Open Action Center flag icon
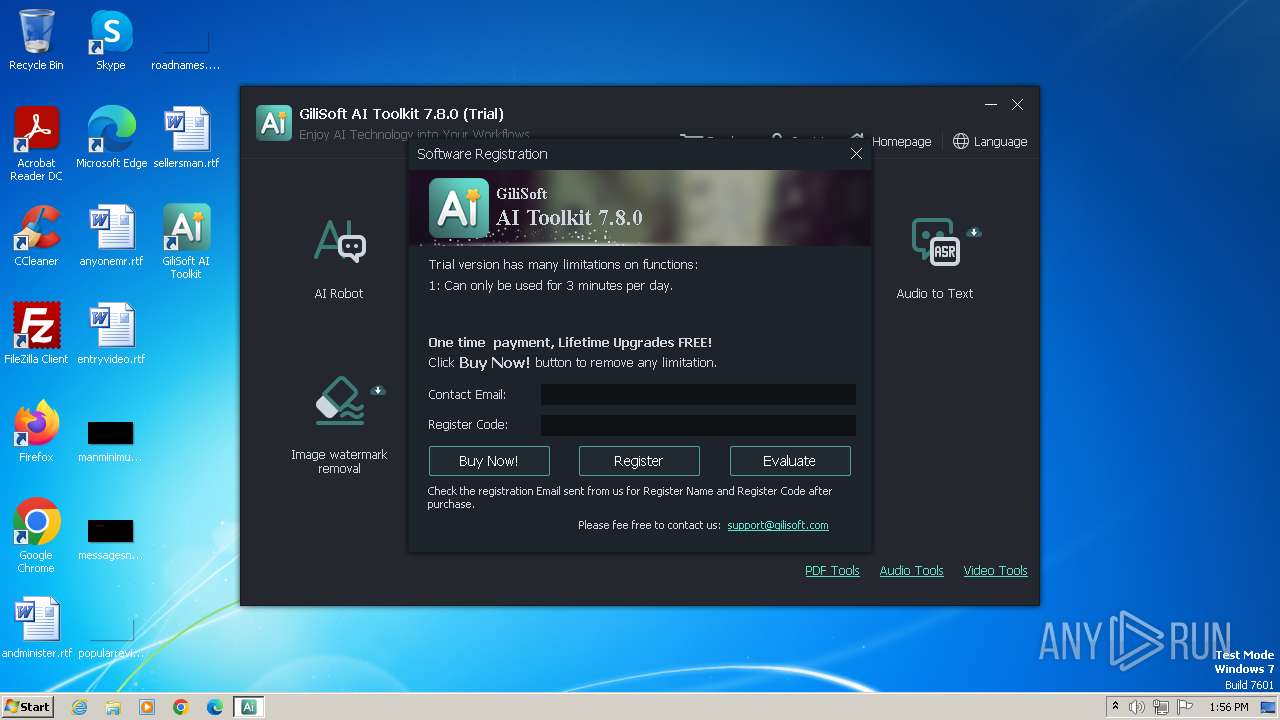Screen dimensions: 1280x720 tap(1185, 707)
